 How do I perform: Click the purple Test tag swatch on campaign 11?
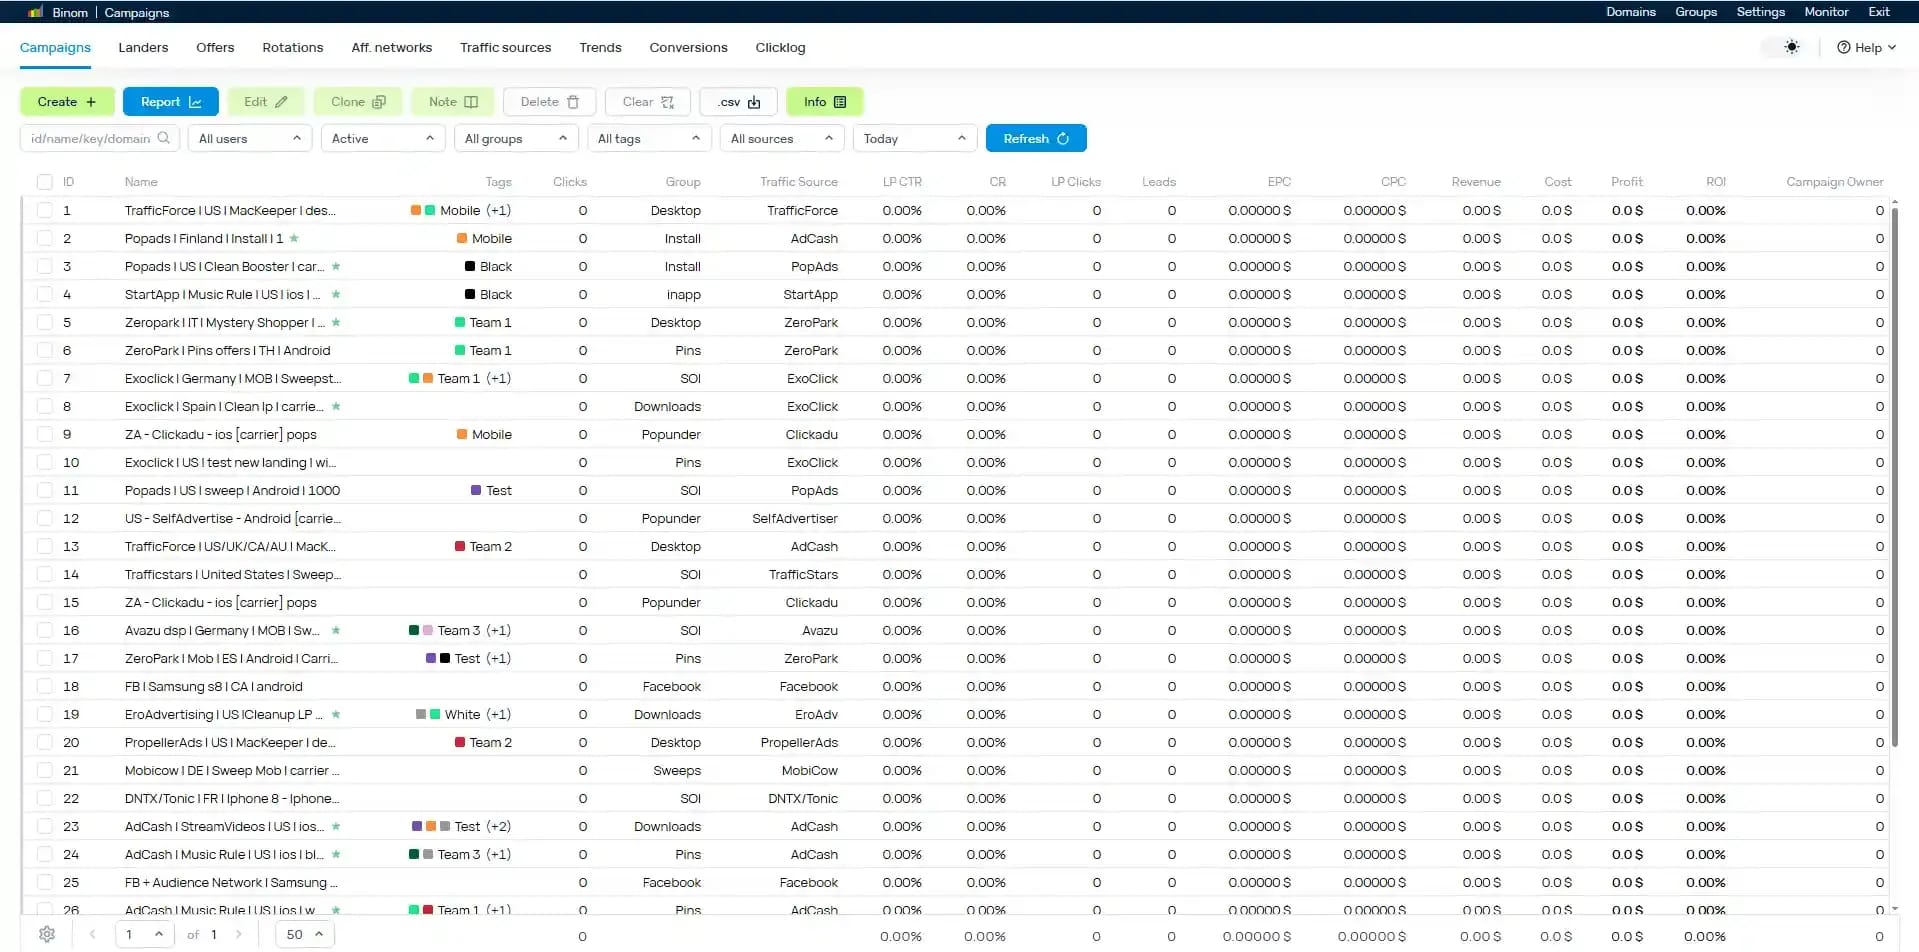pyautogui.click(x=476, y=490)
